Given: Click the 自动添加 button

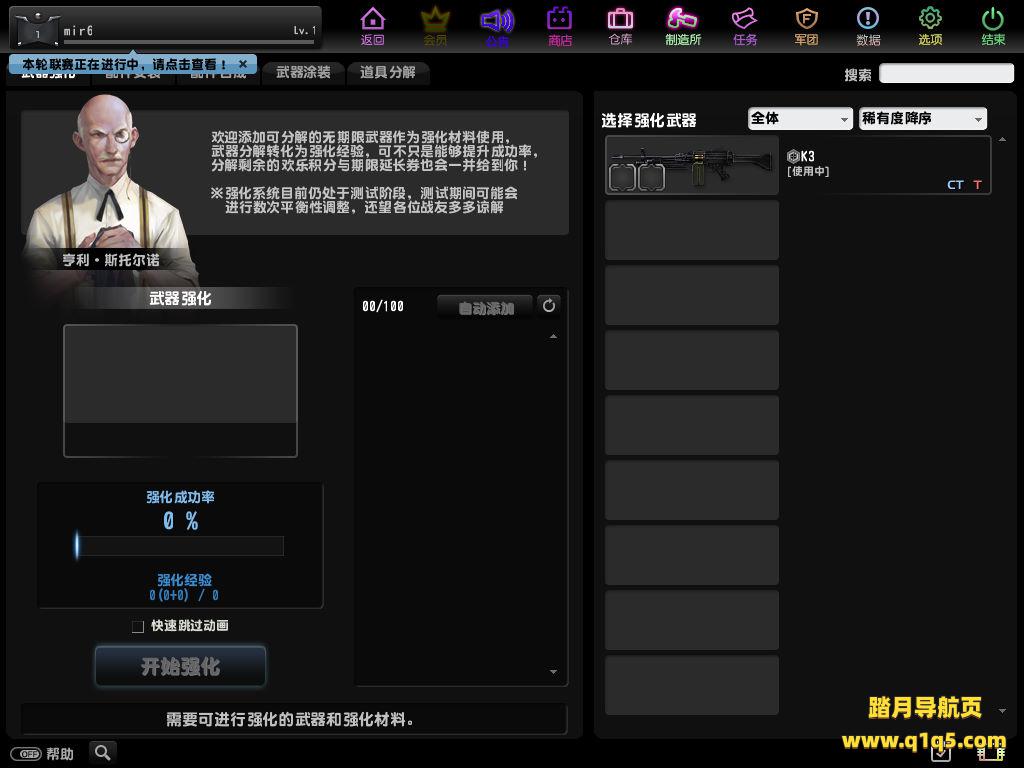Looking at the screenshot, I should point(485,308).
